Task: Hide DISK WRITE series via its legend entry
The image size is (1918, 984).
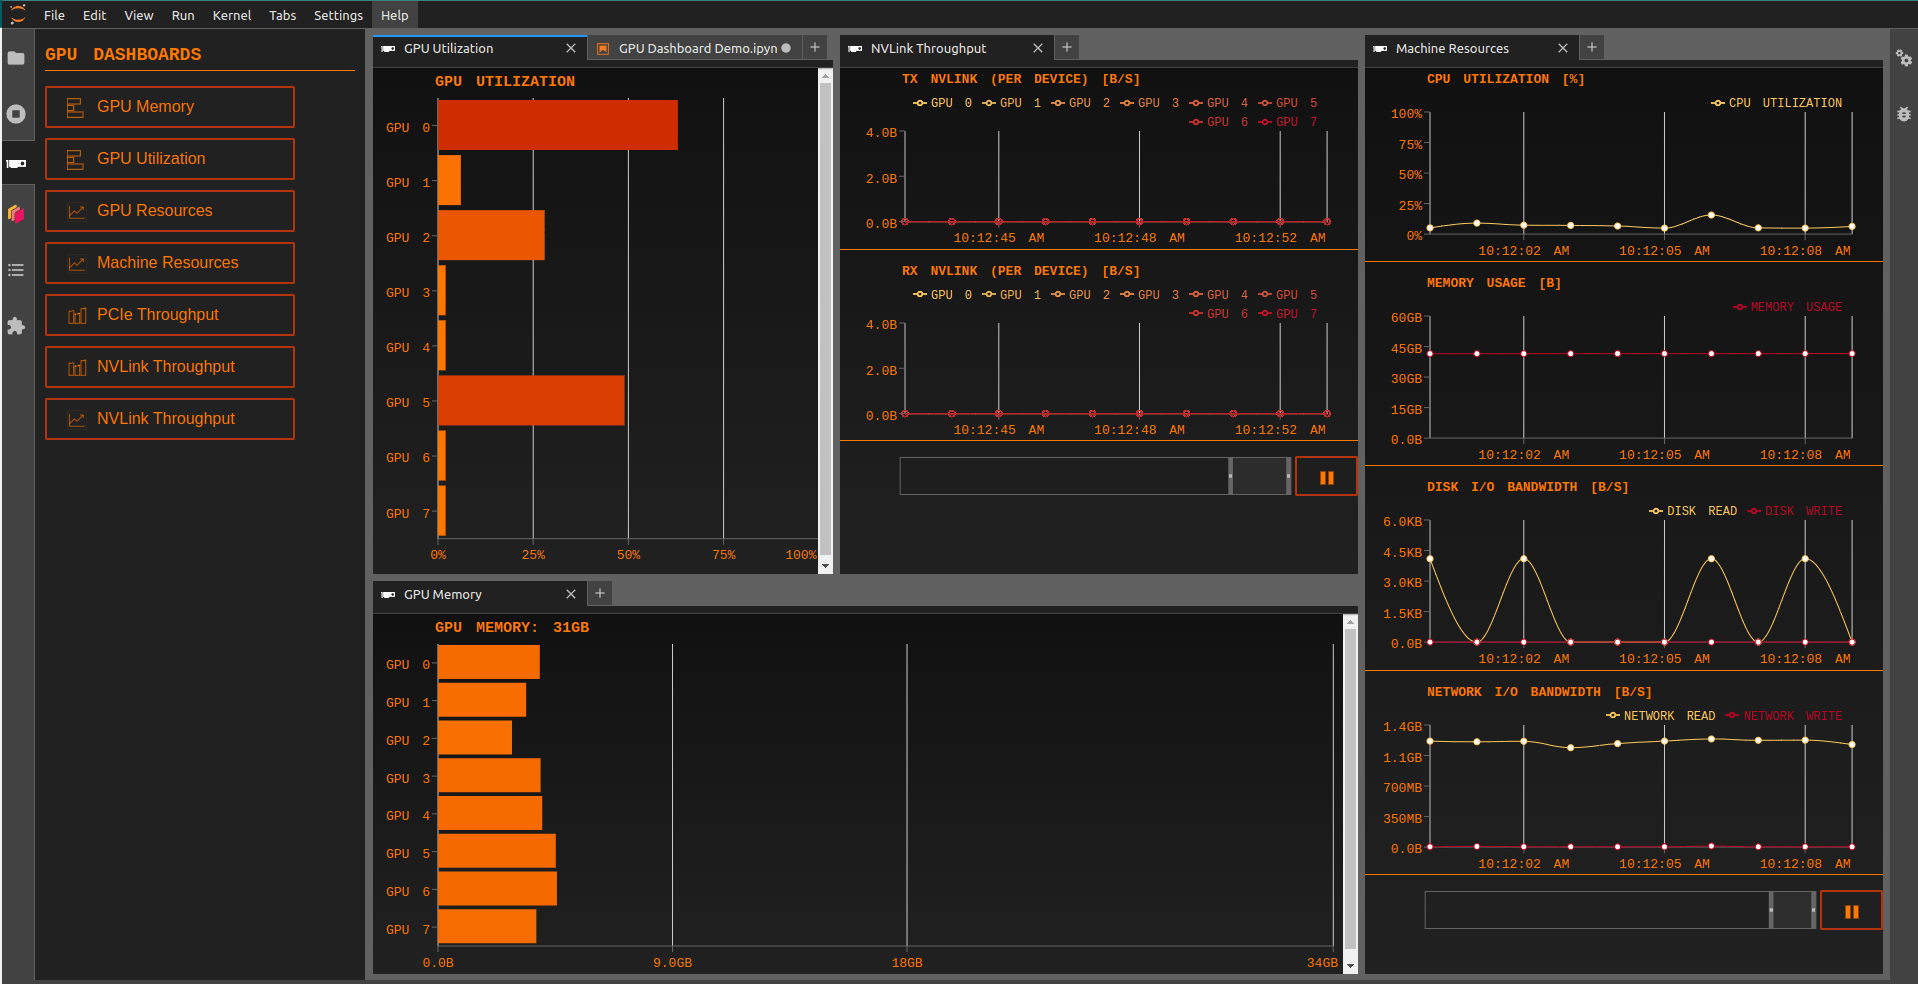Action: pos(1794,511)
